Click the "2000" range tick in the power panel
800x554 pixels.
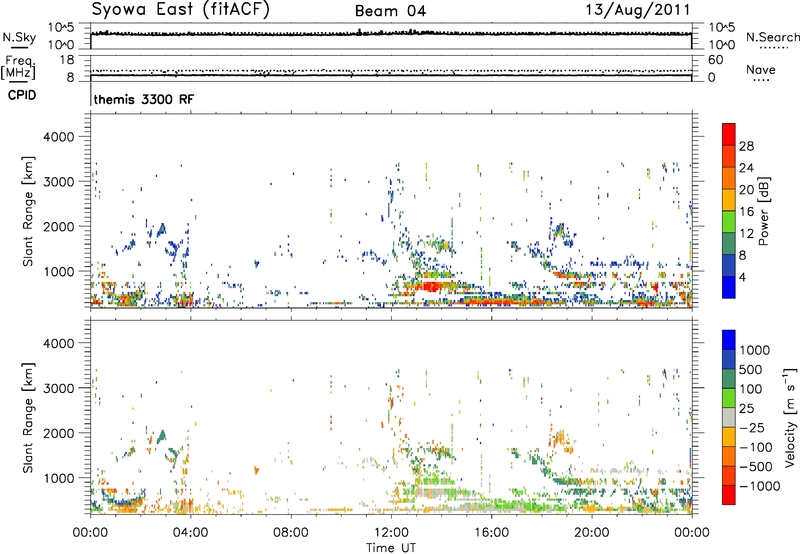tap(58, 226)
